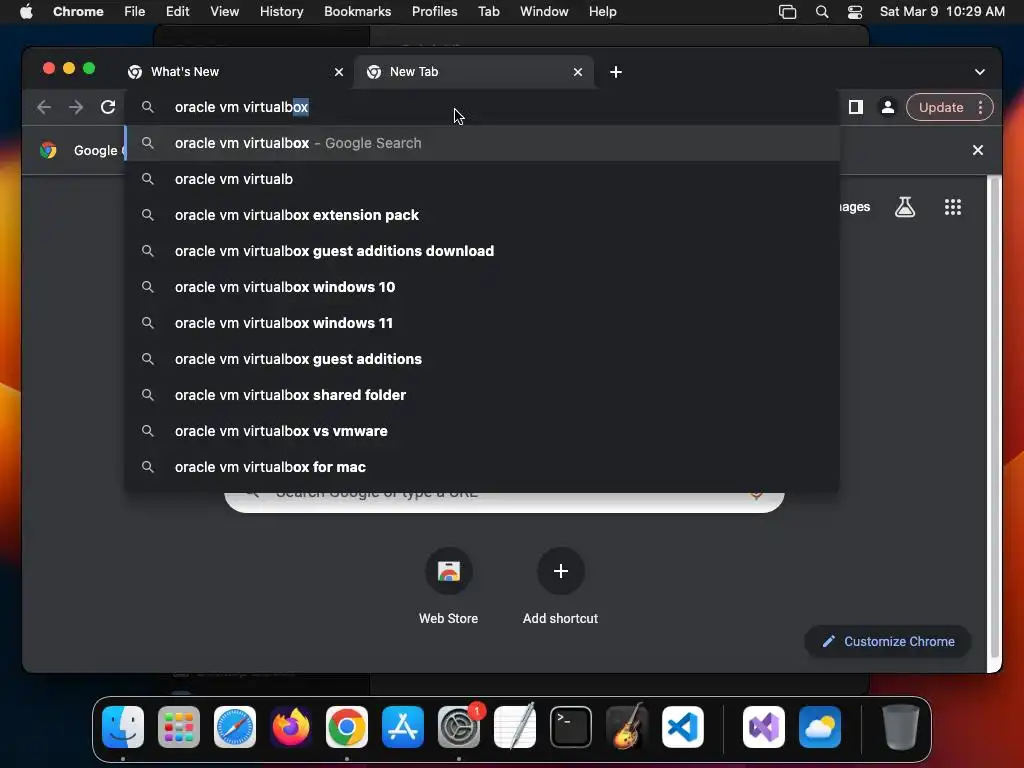
Task: Open Visual Studio Code from the Dock
Action: pyautogui.click(x=683, y=727)
